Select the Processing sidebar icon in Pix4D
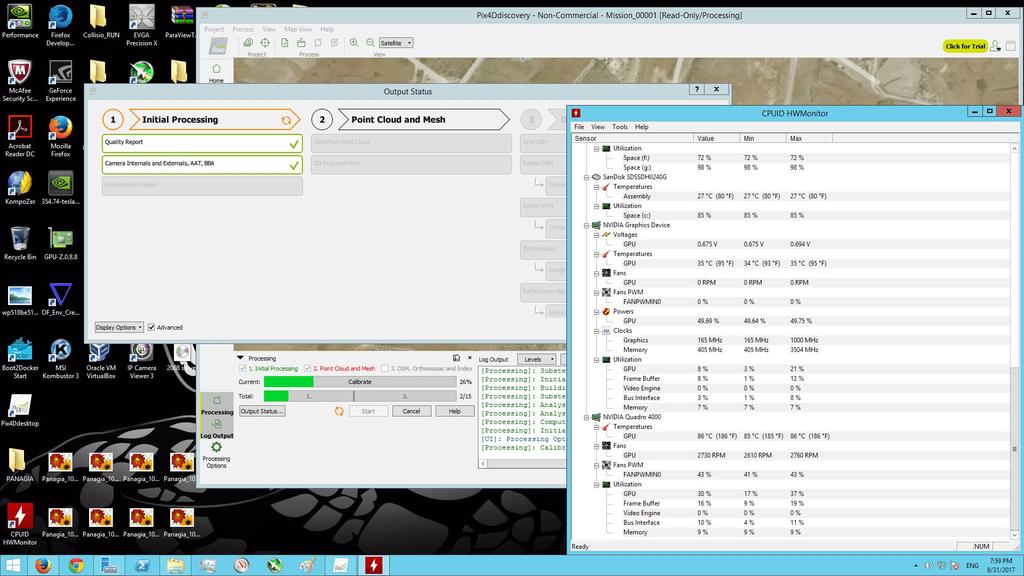The width and height of the screenshot is (1024, 576). 217,400
